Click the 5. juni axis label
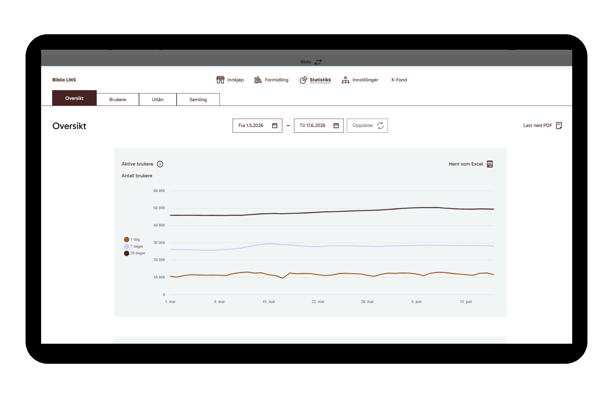 pos(416,302)
